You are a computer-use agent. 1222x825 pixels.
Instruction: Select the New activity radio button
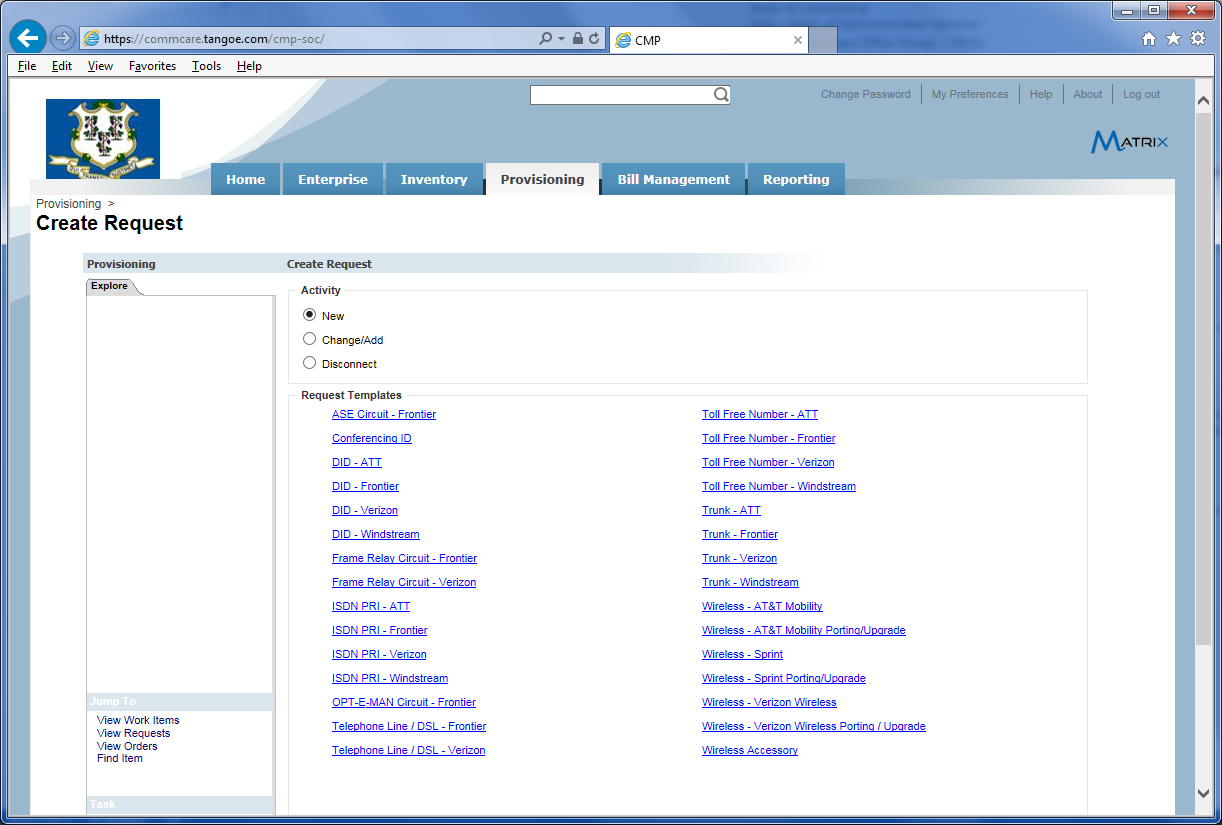(x=309, y=315)
